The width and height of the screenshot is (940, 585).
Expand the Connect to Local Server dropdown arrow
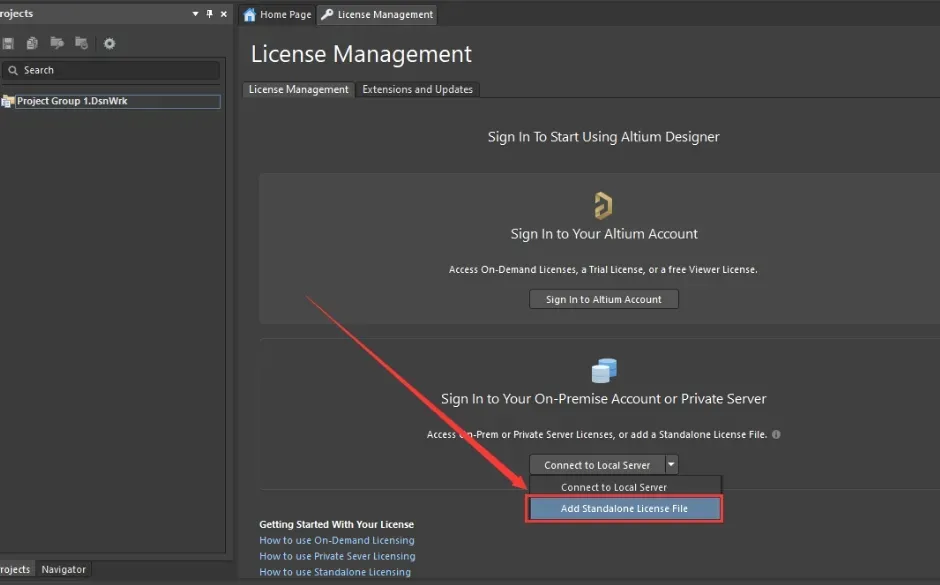click(672, 464)
